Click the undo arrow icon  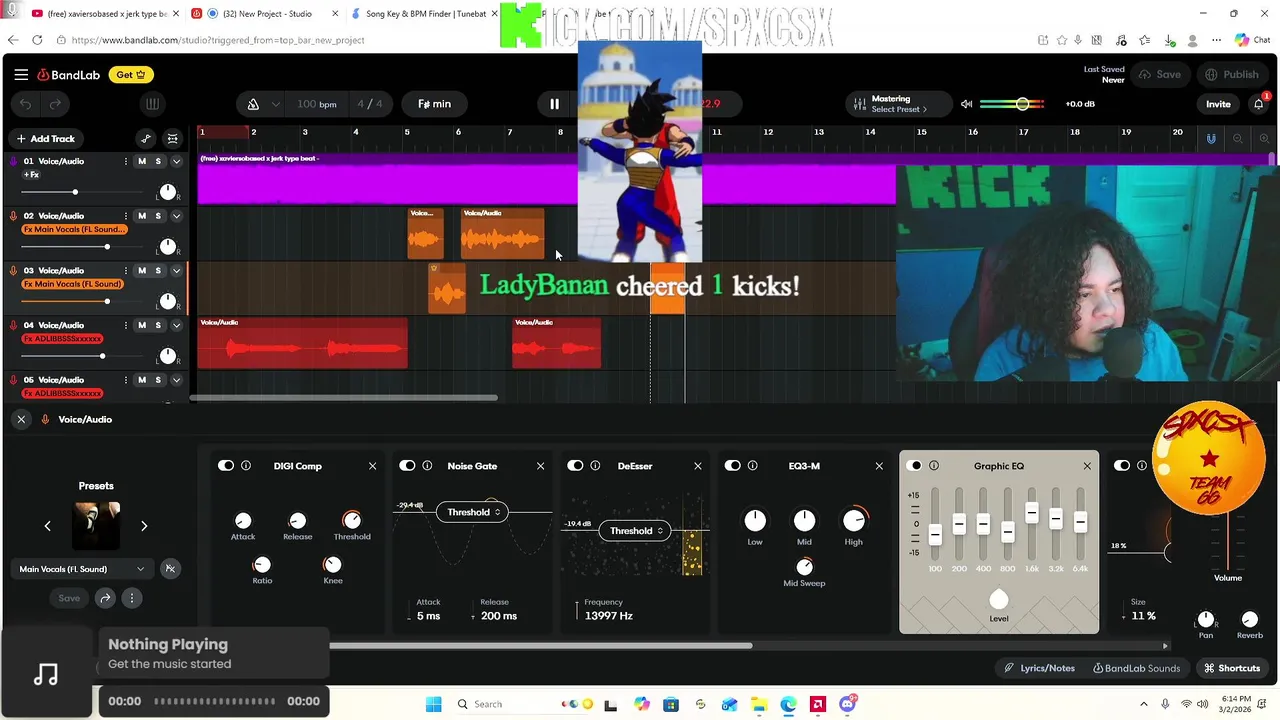pos(26,104)
